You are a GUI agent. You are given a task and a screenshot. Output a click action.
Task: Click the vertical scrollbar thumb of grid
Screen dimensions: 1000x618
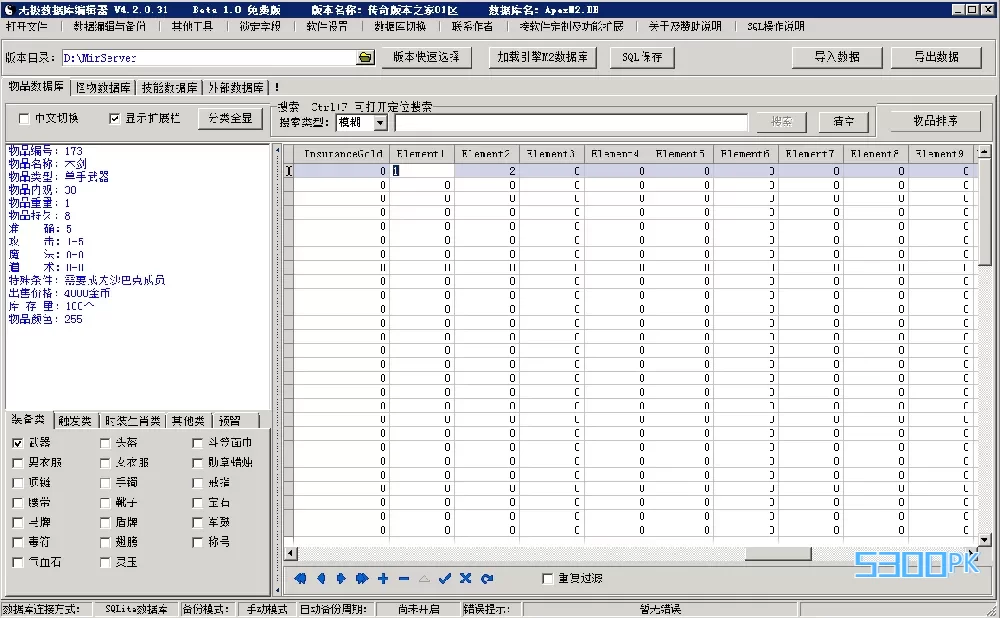(984, 212)
